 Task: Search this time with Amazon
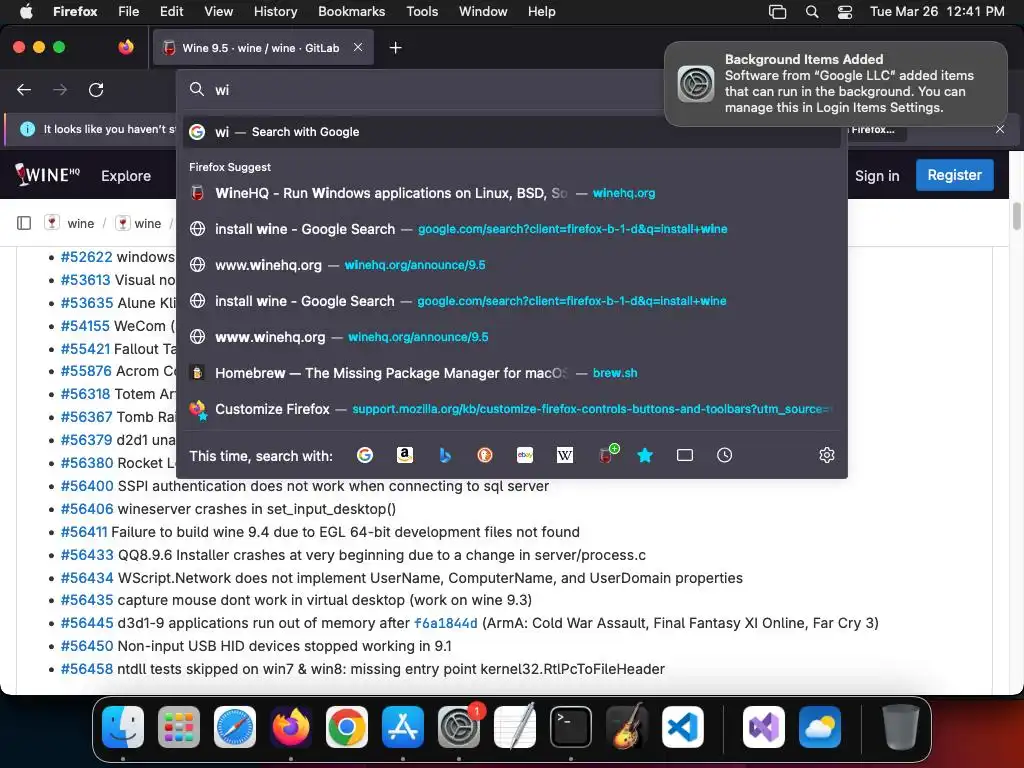[x=405, y=455]
